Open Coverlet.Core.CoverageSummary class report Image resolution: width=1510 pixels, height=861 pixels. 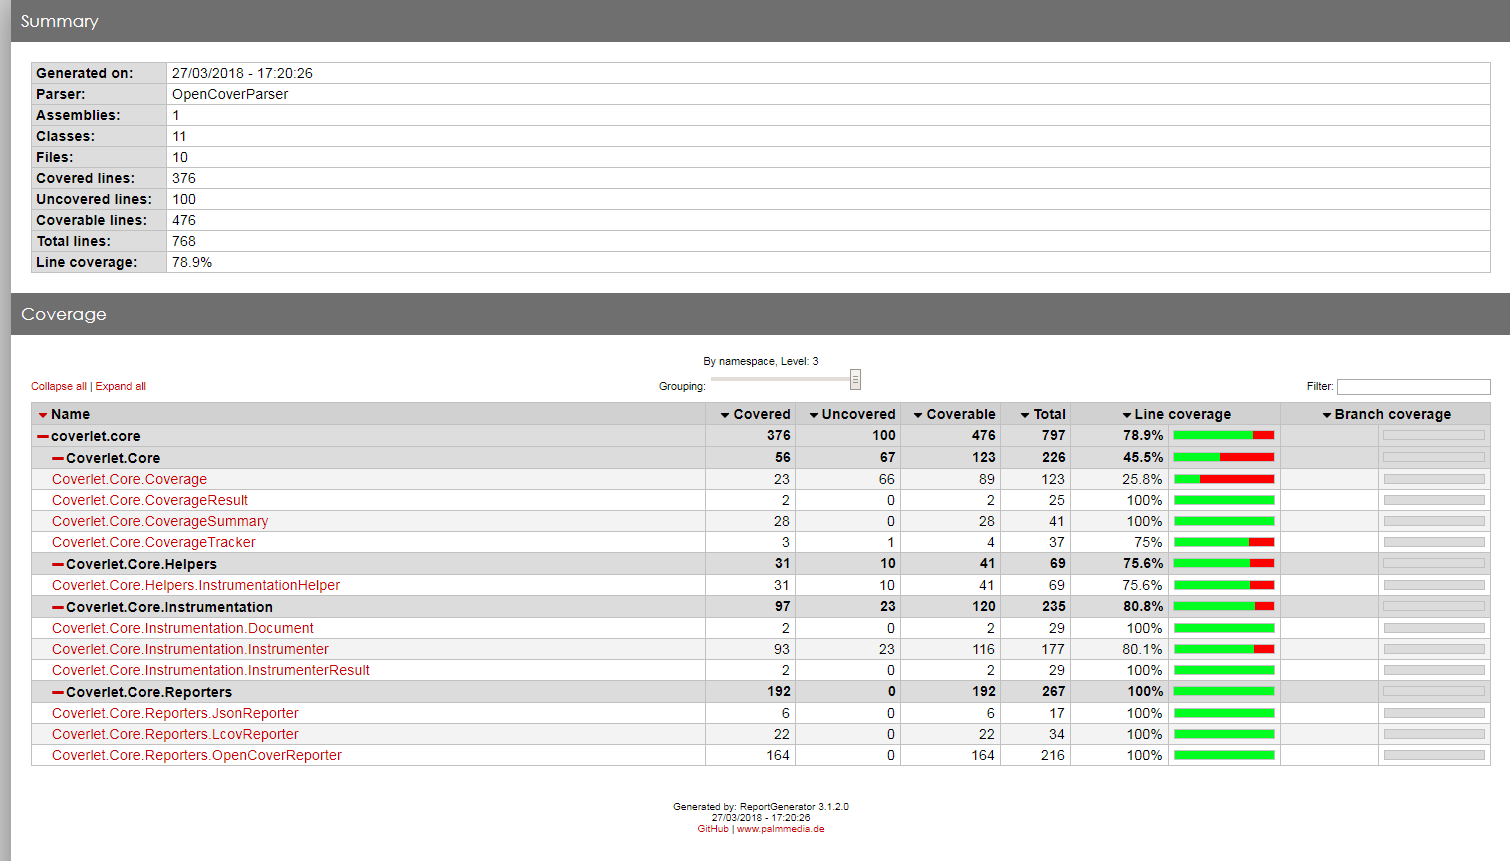point(160,521)
